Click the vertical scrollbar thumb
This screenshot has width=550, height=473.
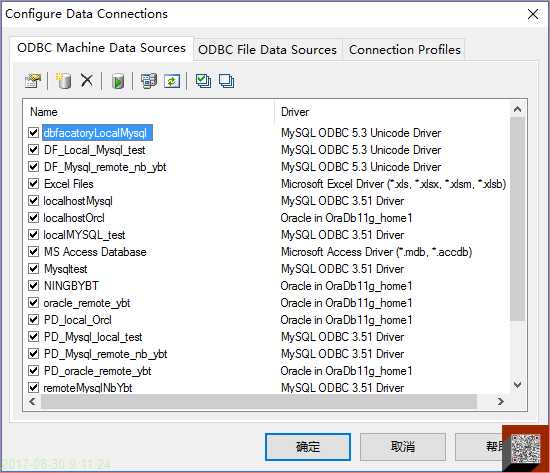(x=517, y=219)
